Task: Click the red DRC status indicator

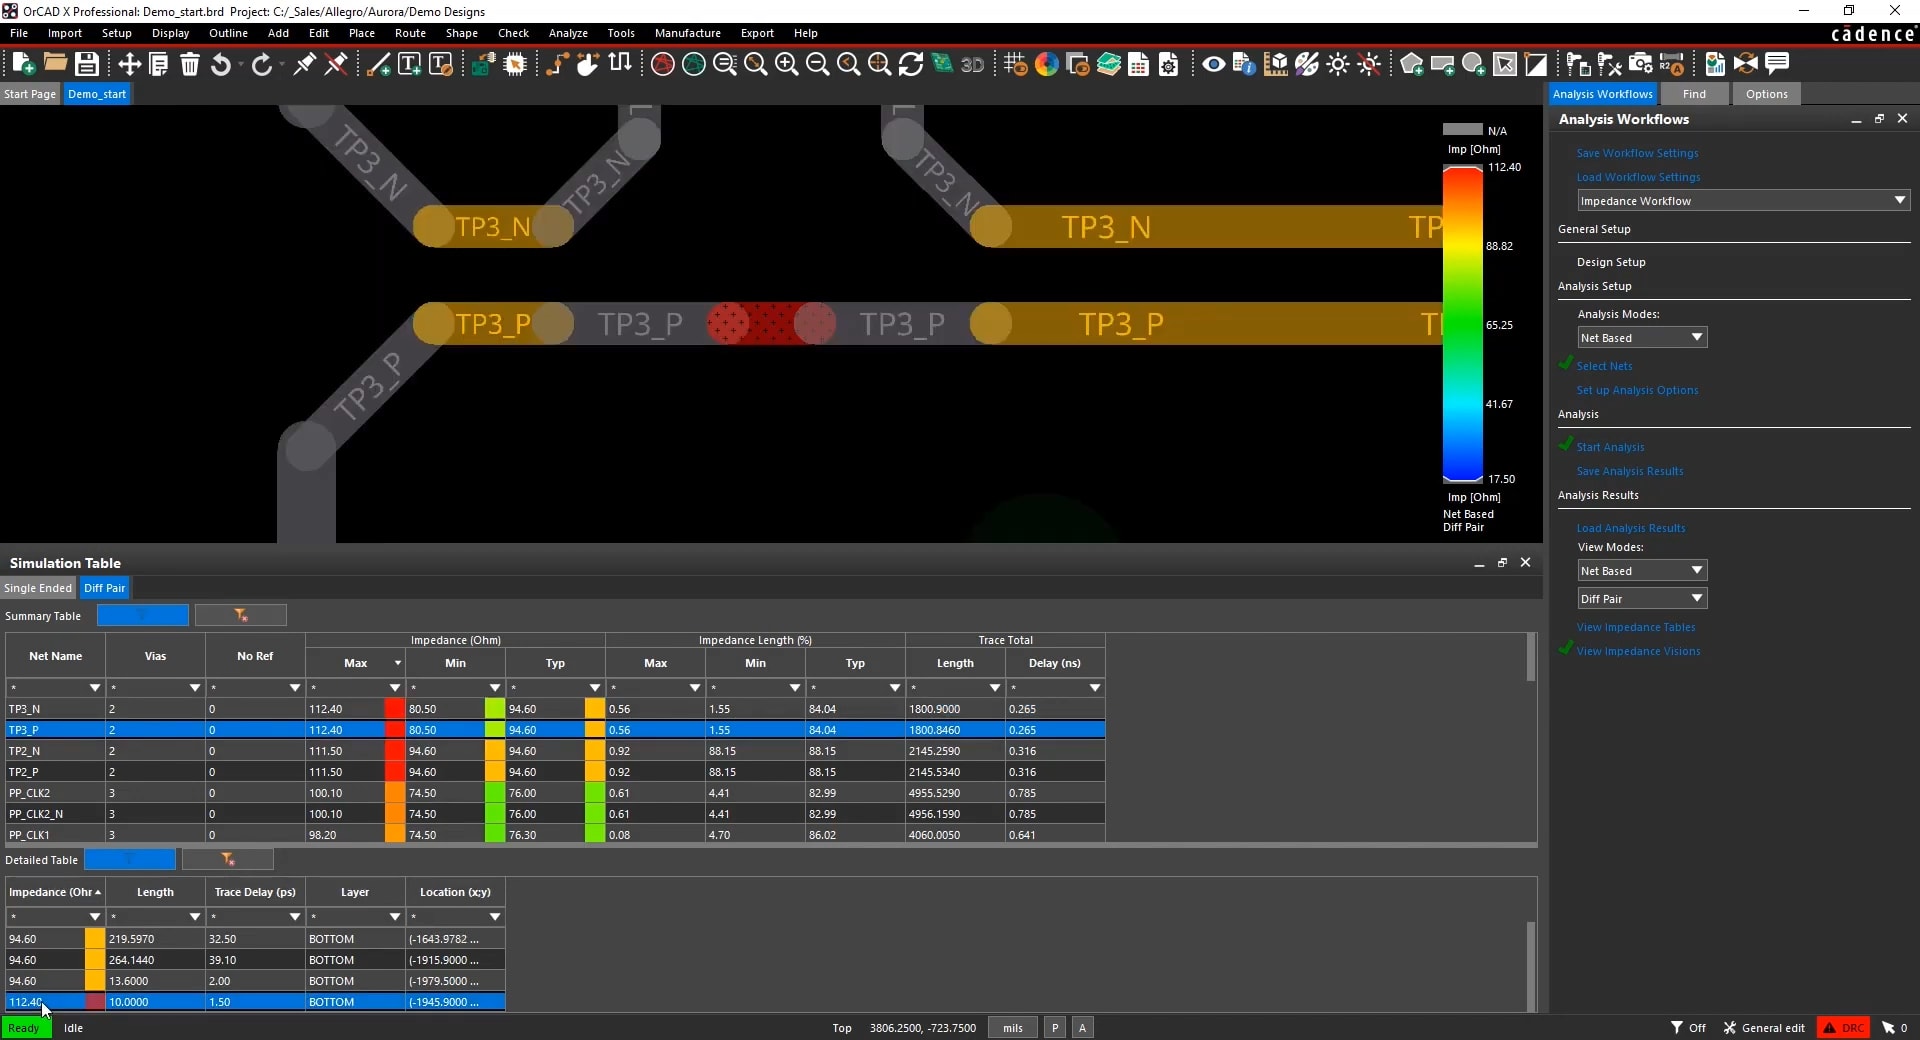Action: (1843, 1027)
